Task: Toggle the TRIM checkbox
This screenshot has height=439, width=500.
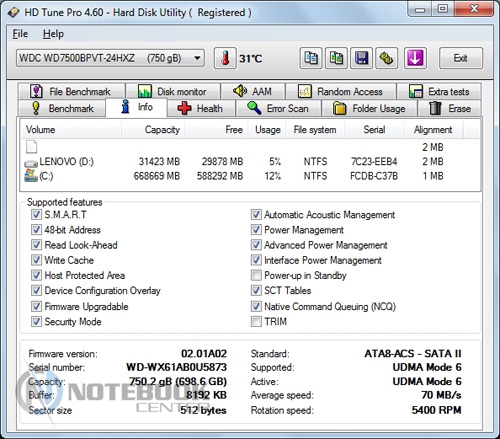Action: [256, 321]
